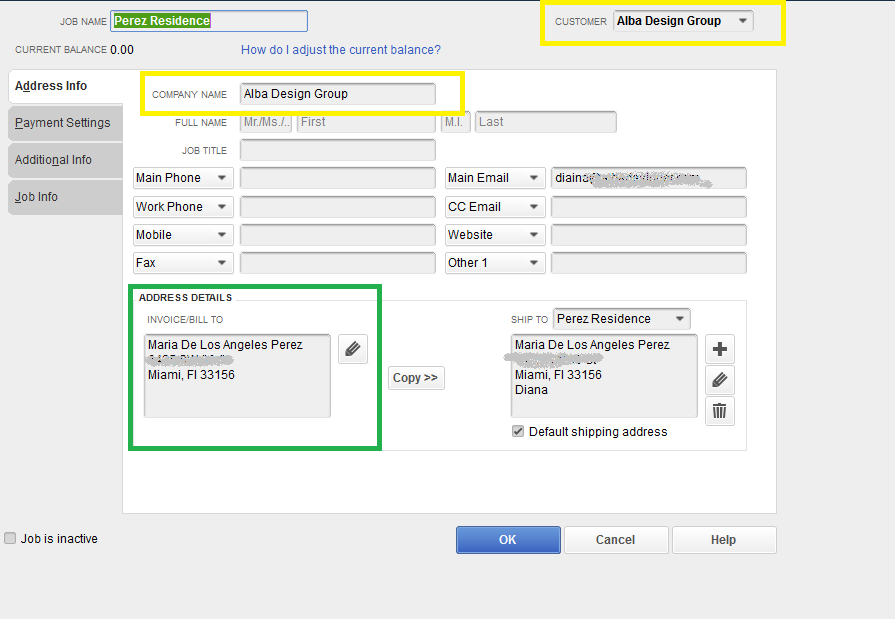Click the Last name field
Screen dimensions: 895x619
click(x=546, y=122)
